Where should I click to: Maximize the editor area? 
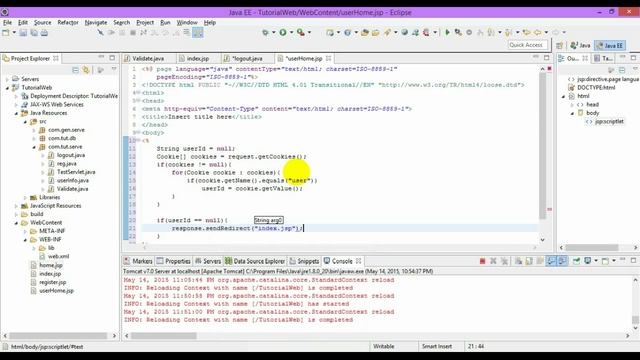pyautogui.click(x=547, y=58)
